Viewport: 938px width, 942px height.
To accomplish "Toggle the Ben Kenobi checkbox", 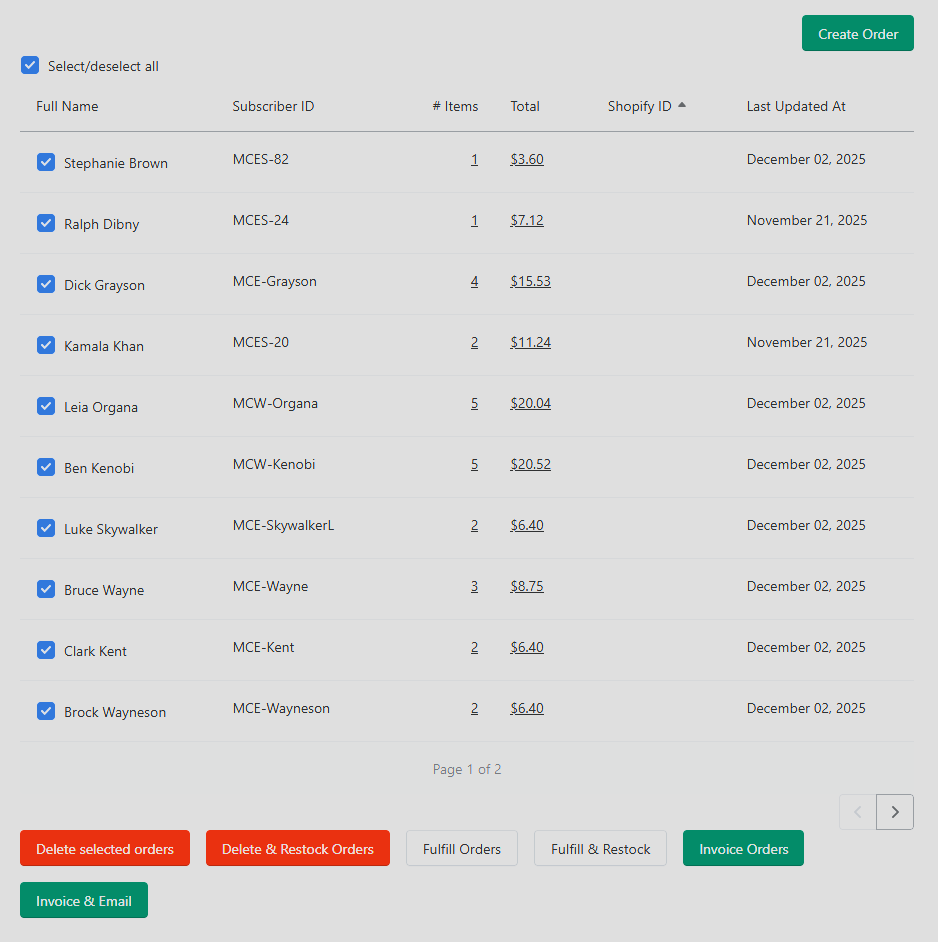I will [46, 467].
